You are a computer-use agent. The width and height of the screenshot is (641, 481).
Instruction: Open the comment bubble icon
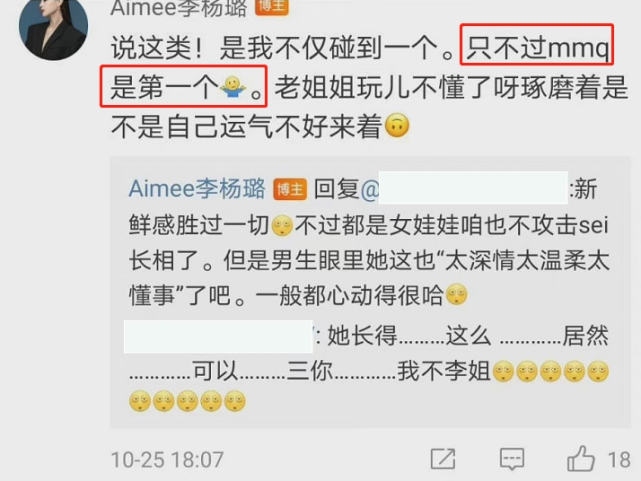tap(512, 459)
